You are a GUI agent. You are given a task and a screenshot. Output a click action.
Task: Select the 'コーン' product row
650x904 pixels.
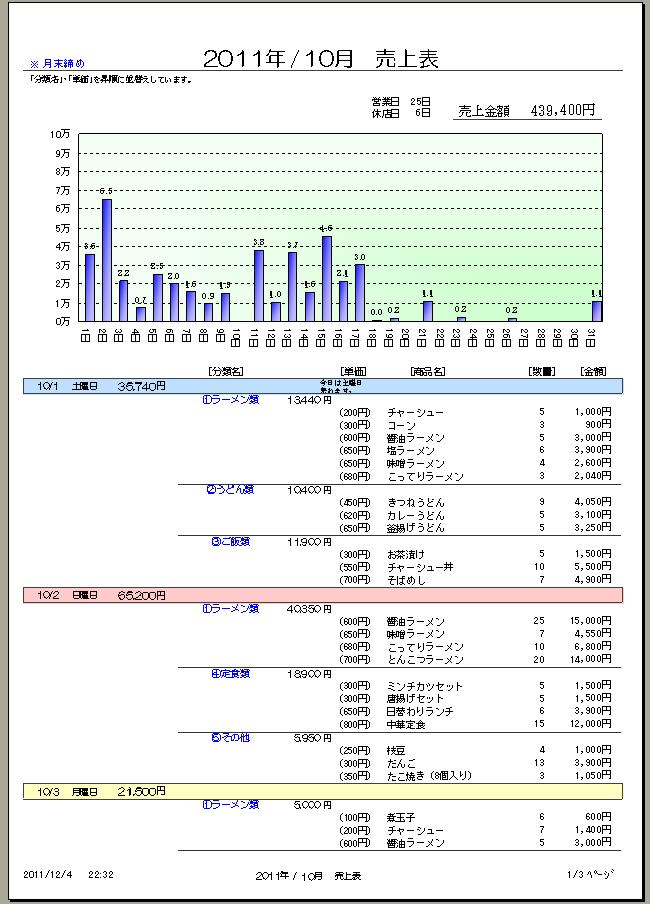tap(475, 425)
